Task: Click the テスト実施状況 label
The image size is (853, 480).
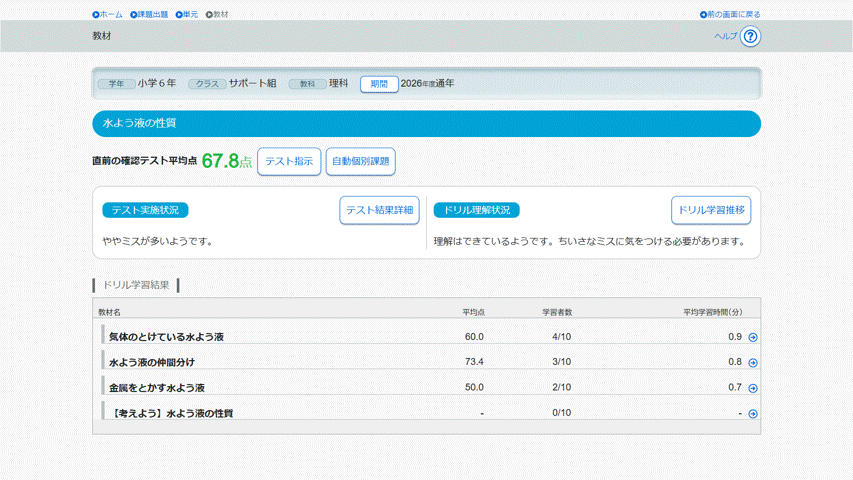Action: click(145, 210)
